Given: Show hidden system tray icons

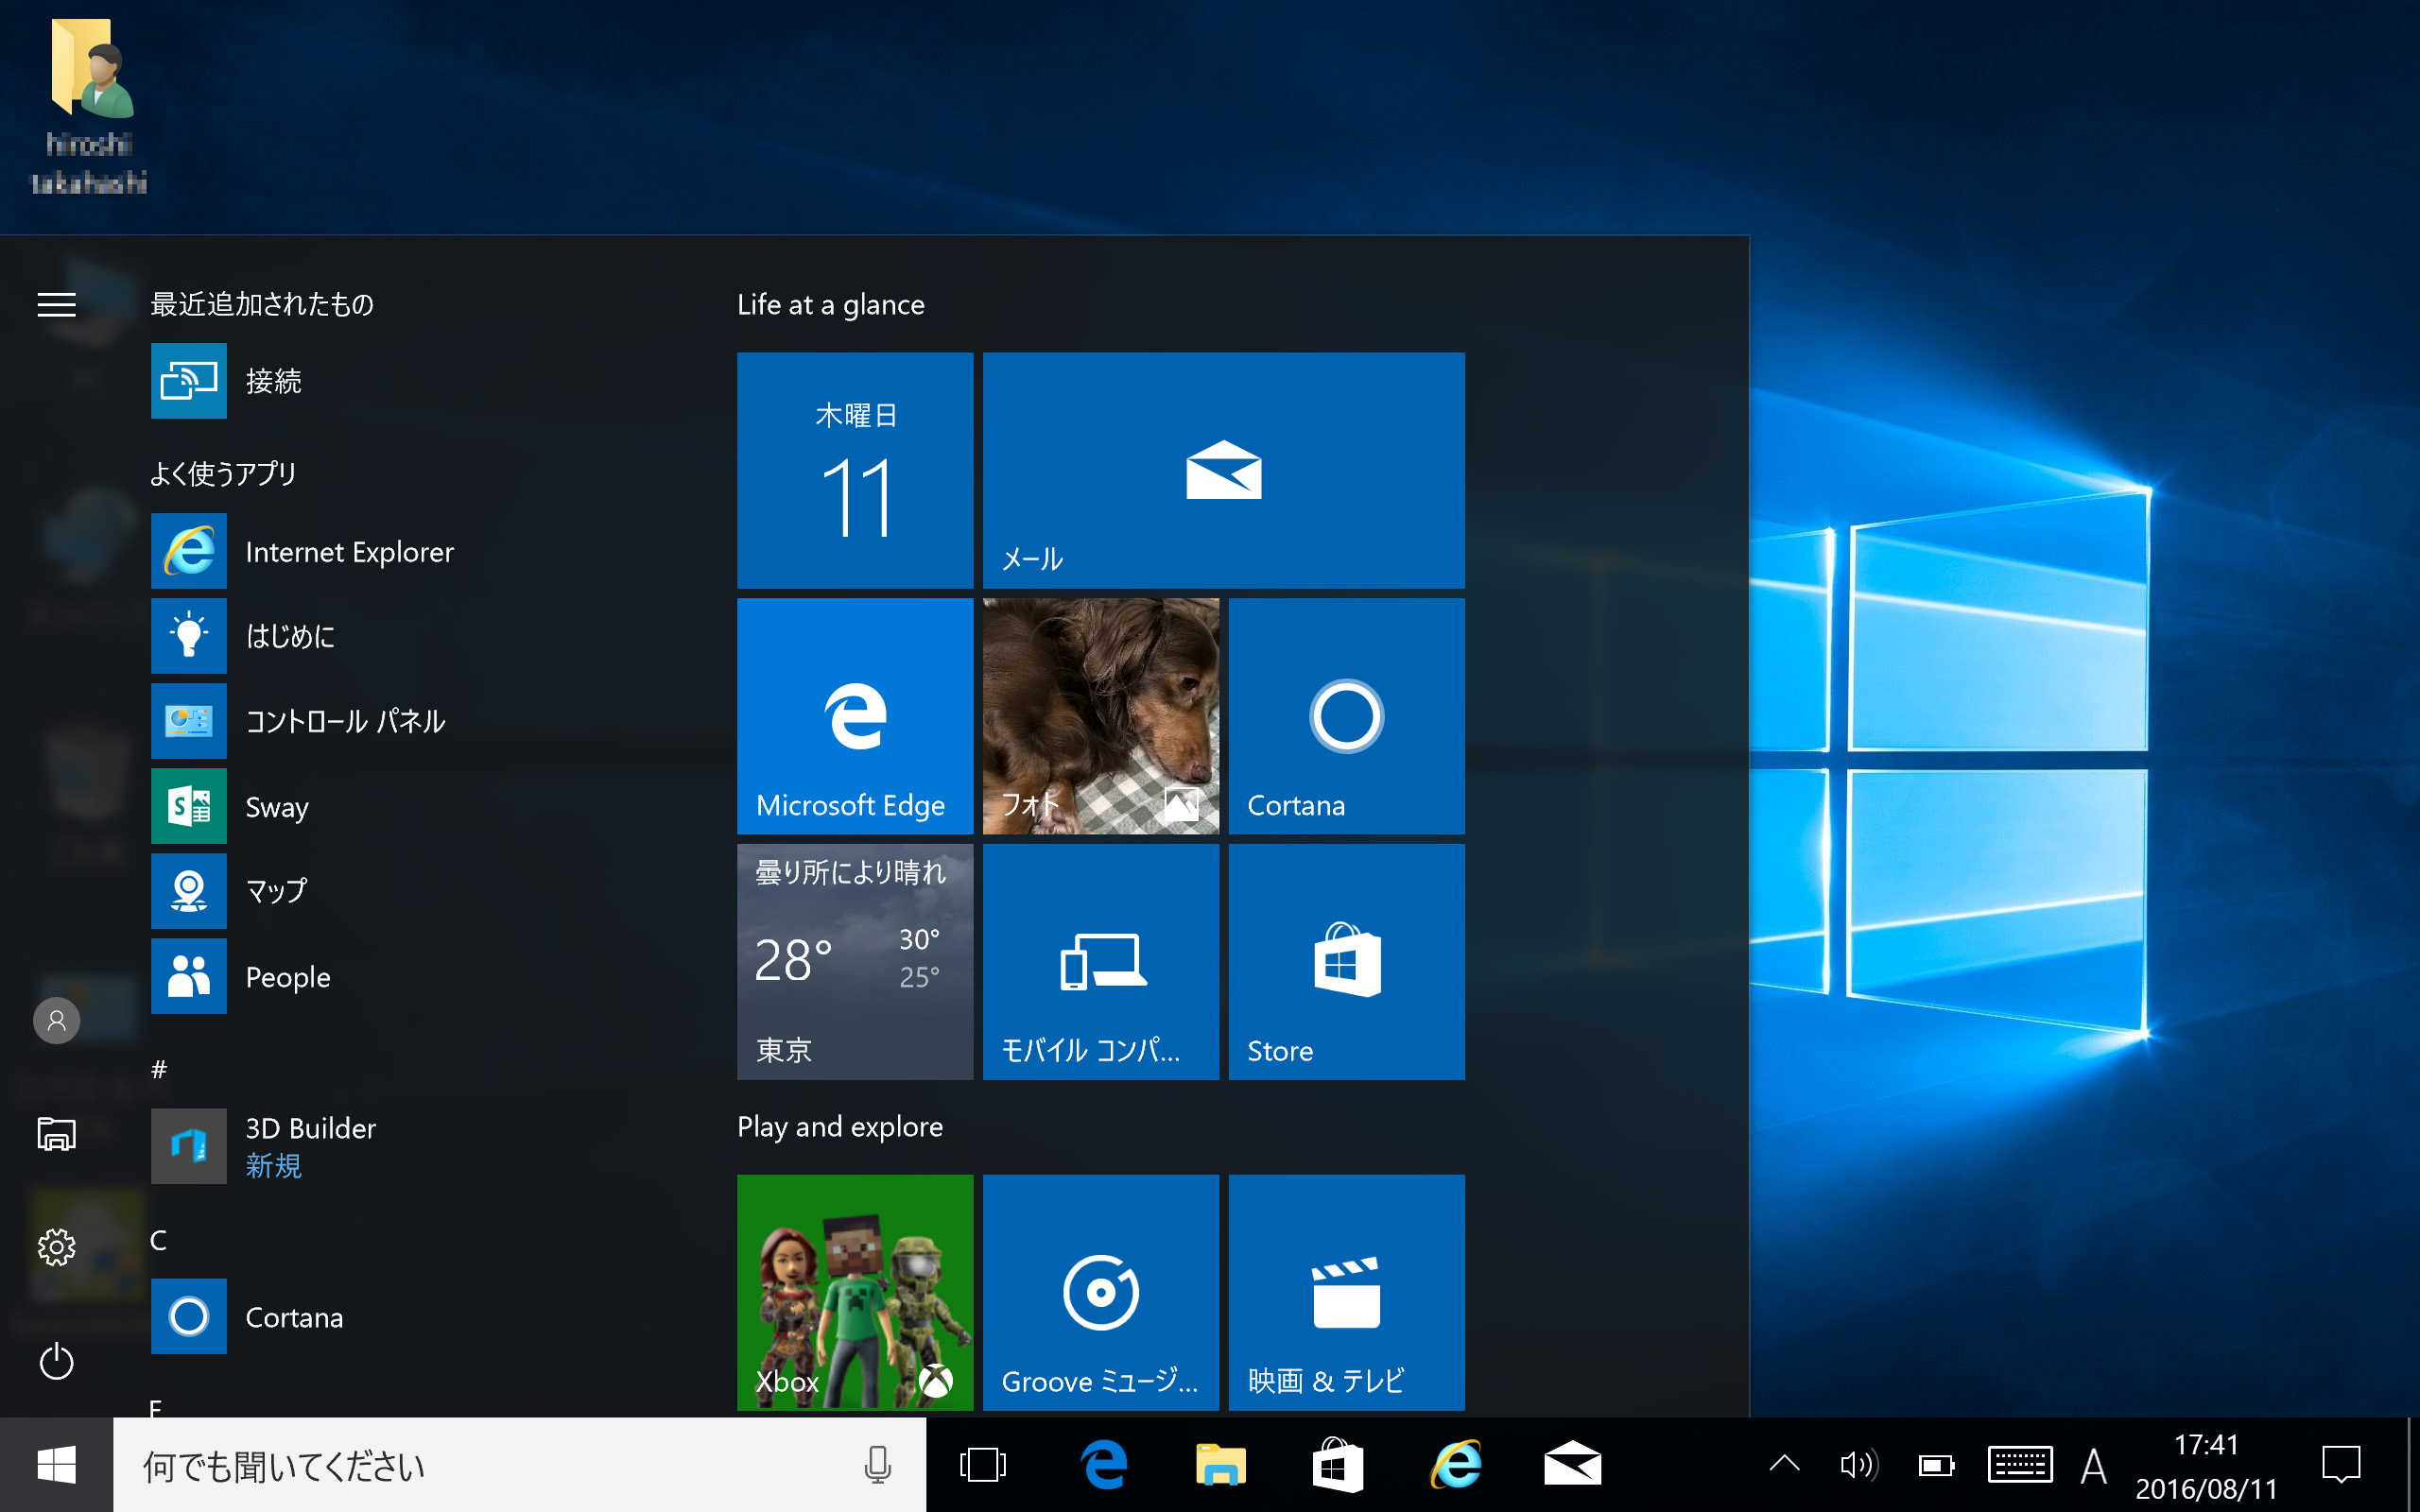Looking at the screenshot, I should (x=1784, y=1465).
